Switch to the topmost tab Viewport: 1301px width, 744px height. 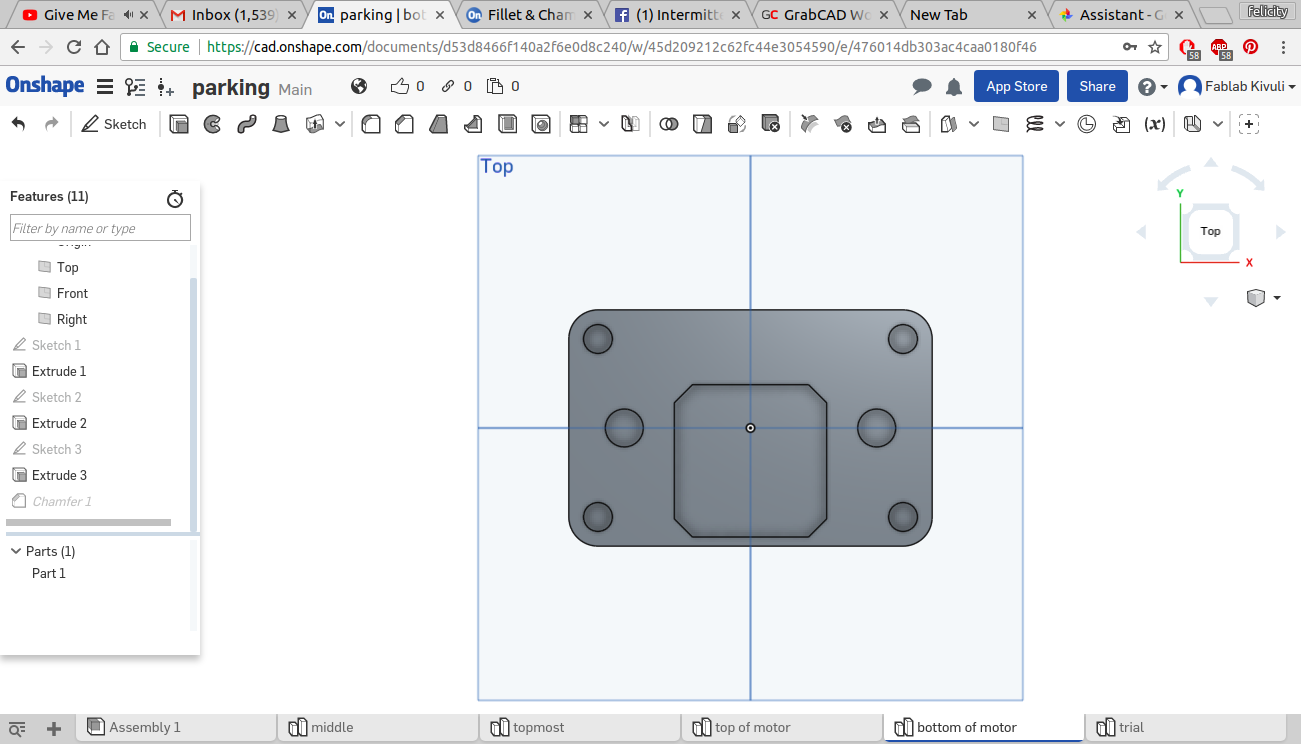538,727
